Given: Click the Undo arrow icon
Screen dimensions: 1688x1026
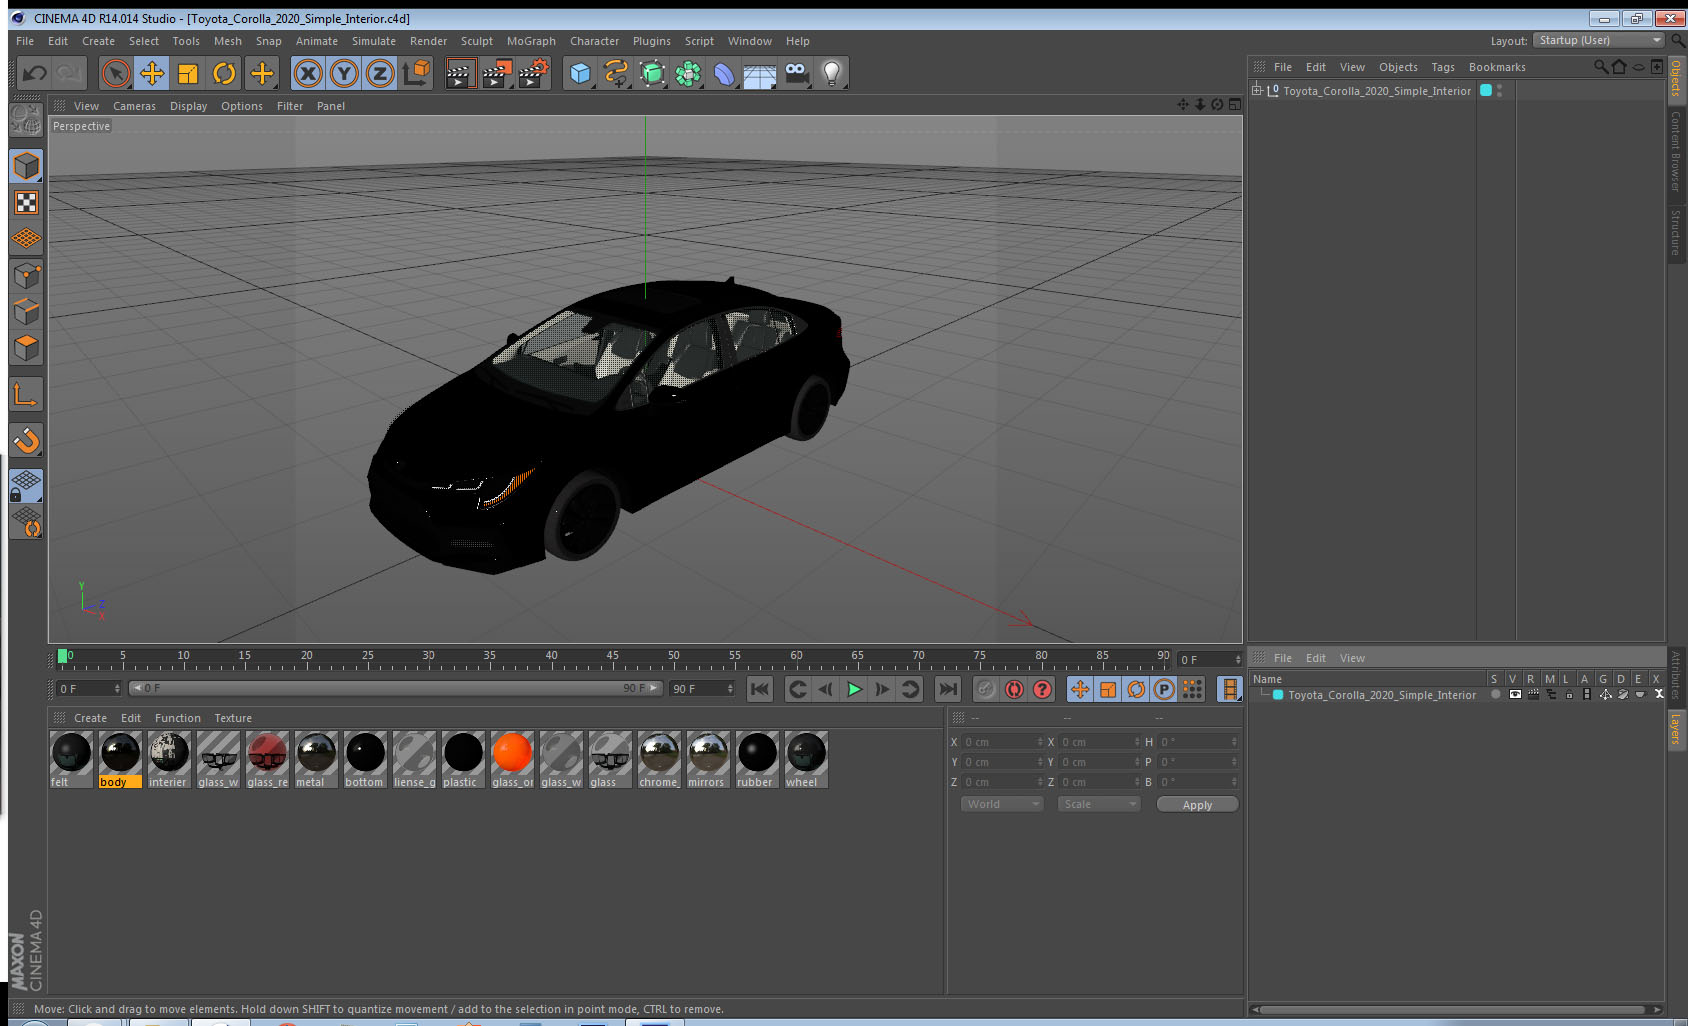Looking at the screenshot, I should [x=35, y=73].
